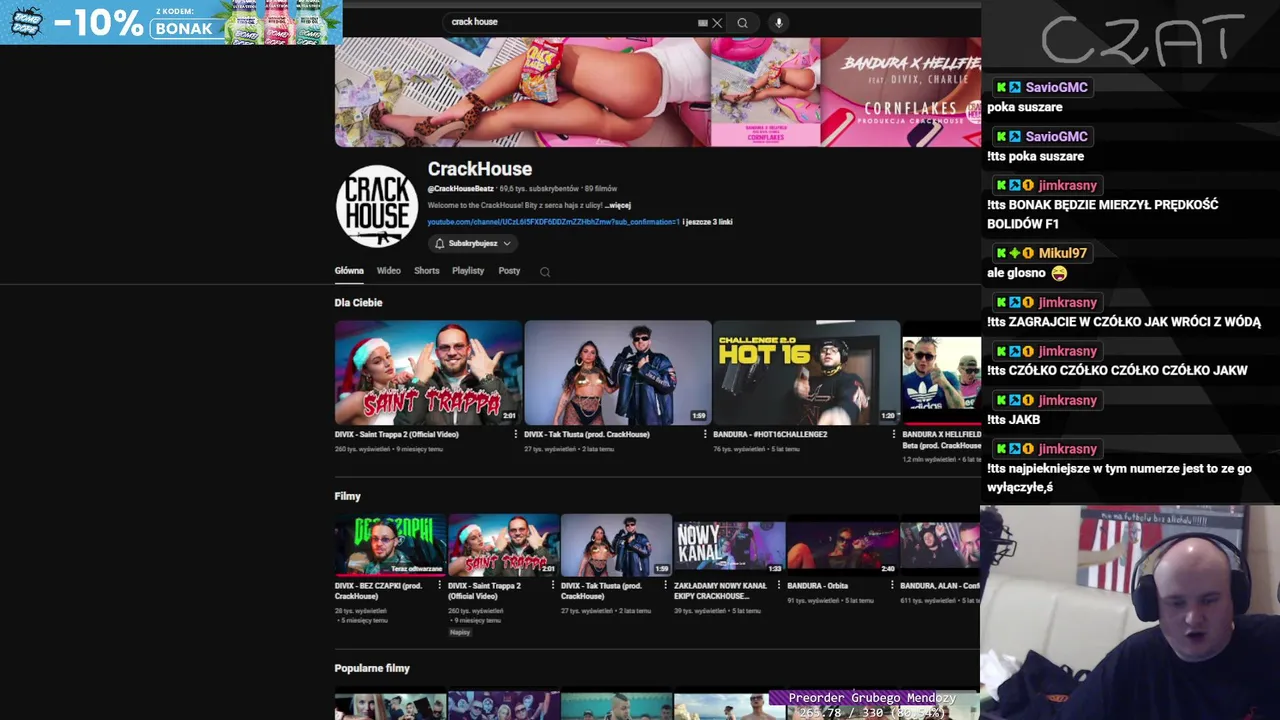Click the -10% BONAK promo banner

171,22
